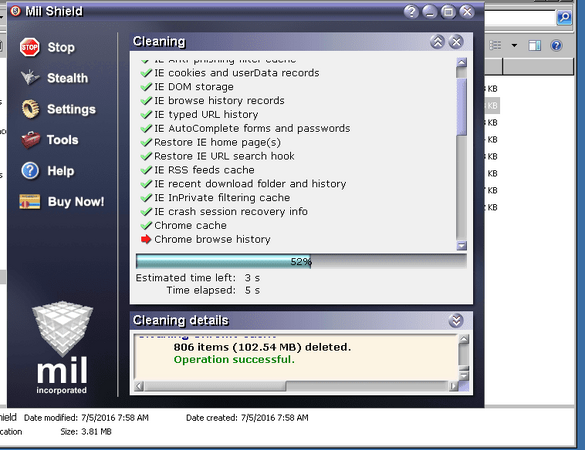Viewport: 585px width, 450px height.
Task: Click the cleaning list vertical scrollbar thumb
Action: 462,107
